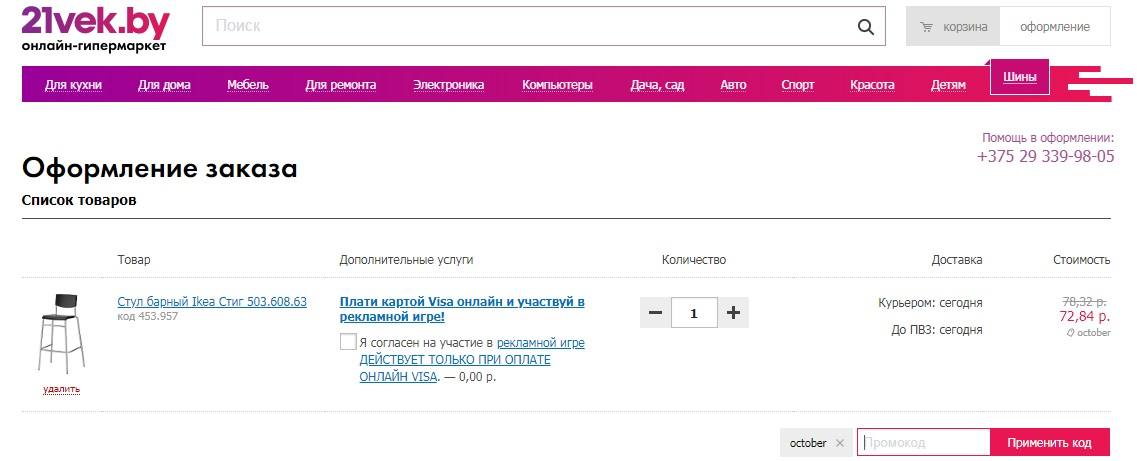Click the product code код 453.957
The height and width of the screenshot is (461, 1137).
pyautogui.click(x=147, y=316)
